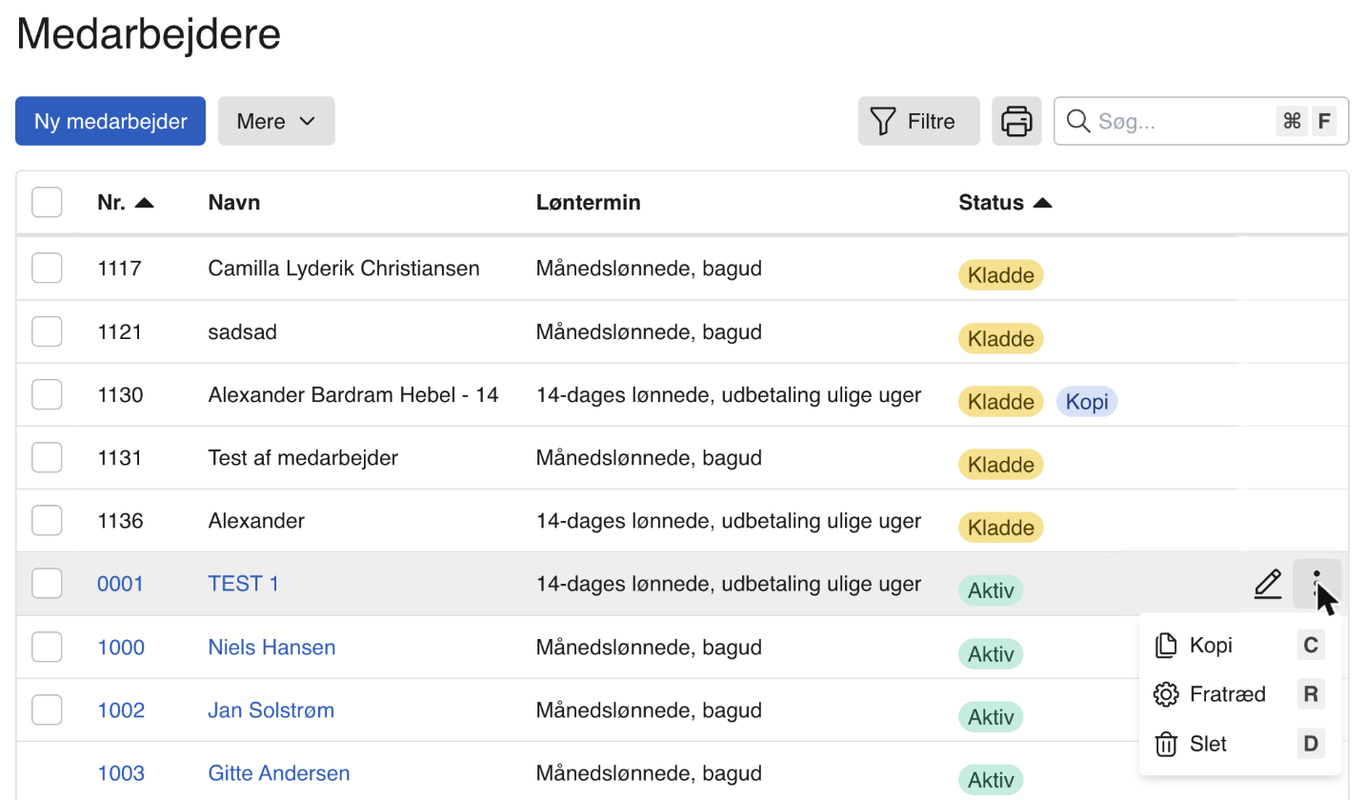Click employee number link 1002
Viewport: 1367px width, 800px height.
(x=121, y=710)
